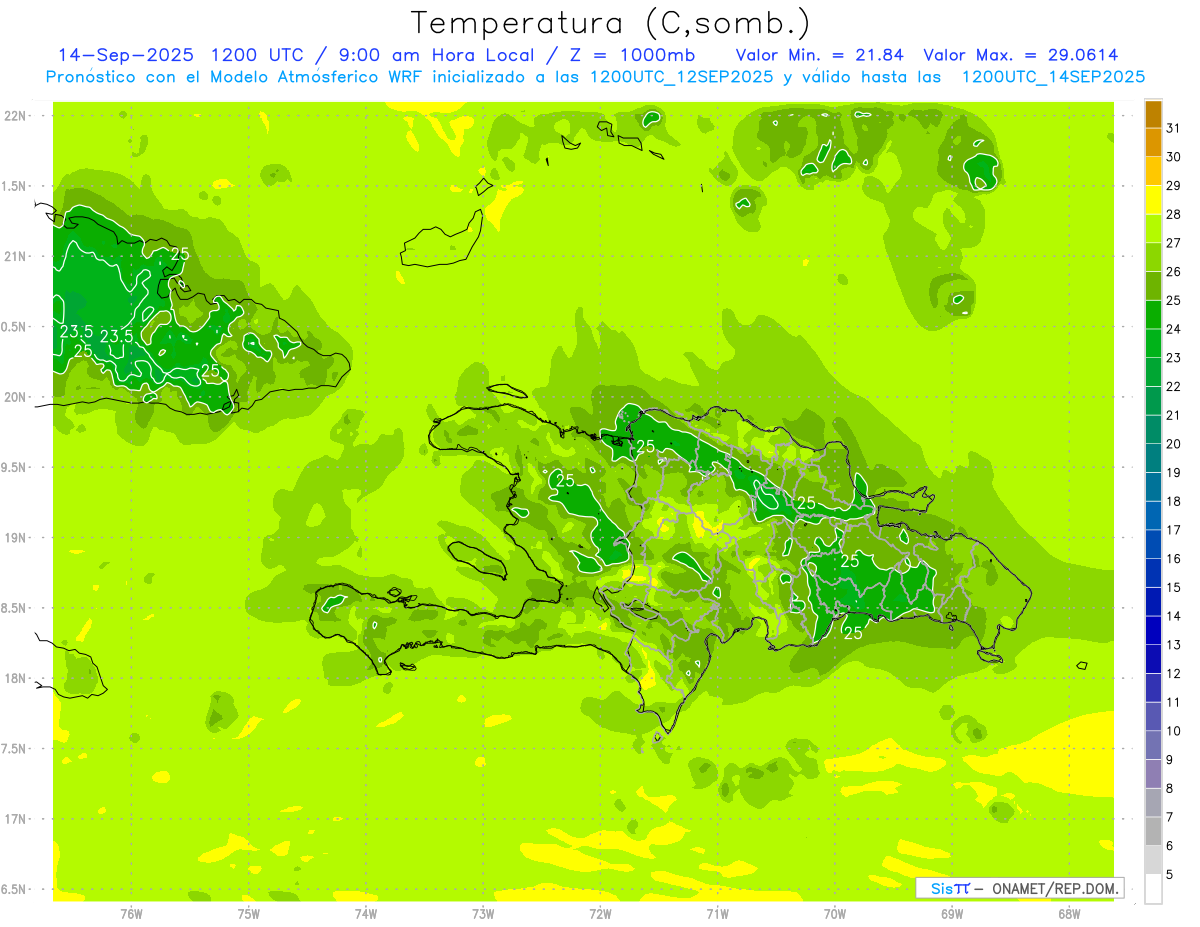Click the legend value '31' on the colorbar
The height and width of the screenshot is (927, 1200).
click(x=1174, y=128)
